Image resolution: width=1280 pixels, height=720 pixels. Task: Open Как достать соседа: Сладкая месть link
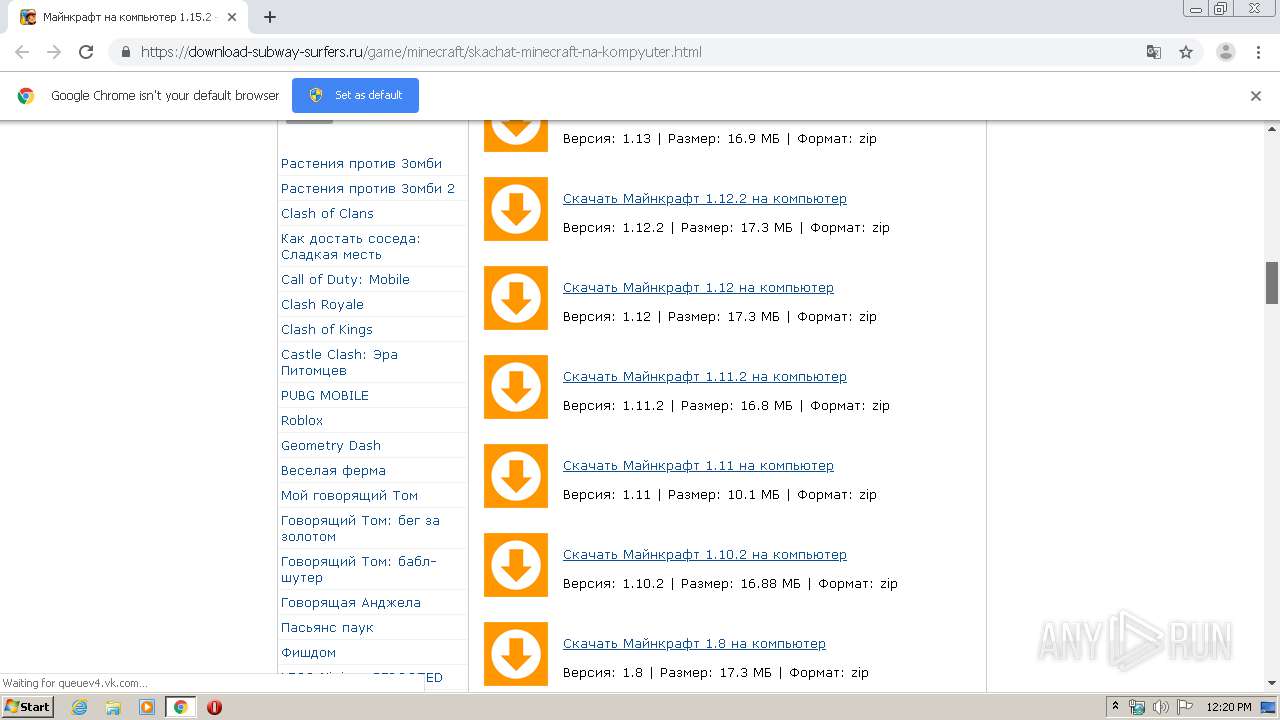click(x=351, y=246)
